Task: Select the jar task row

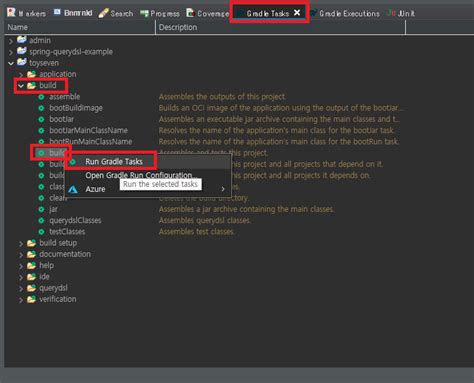Action: tap(53, 209)
